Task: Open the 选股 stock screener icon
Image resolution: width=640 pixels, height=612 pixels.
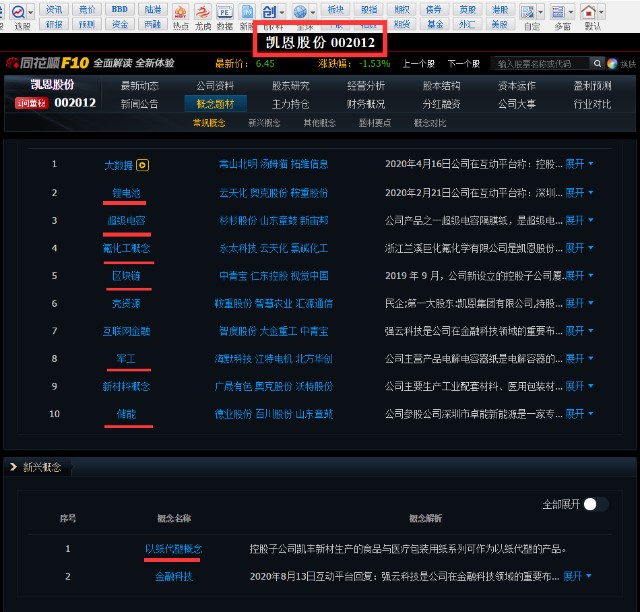Action: (x=18, y=12)
